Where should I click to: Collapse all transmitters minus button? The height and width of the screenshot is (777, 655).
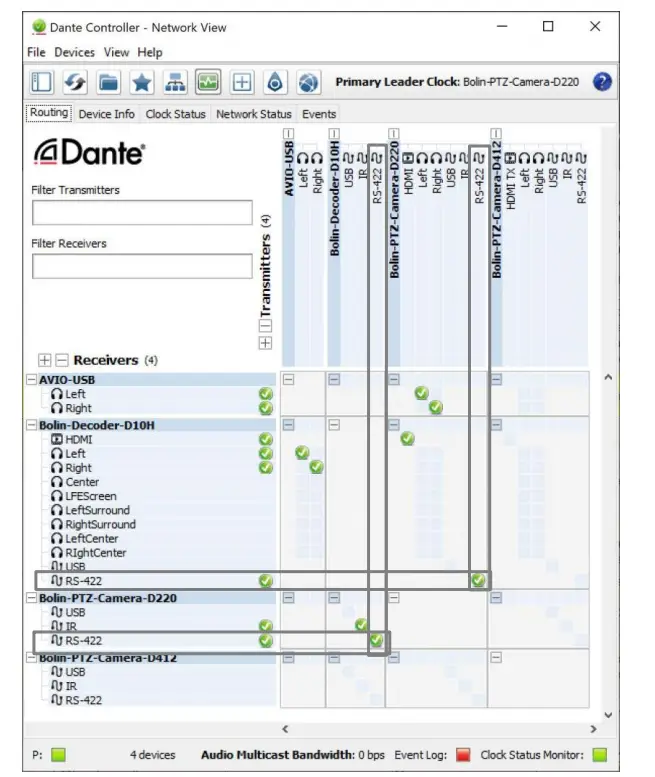point(265,326)
